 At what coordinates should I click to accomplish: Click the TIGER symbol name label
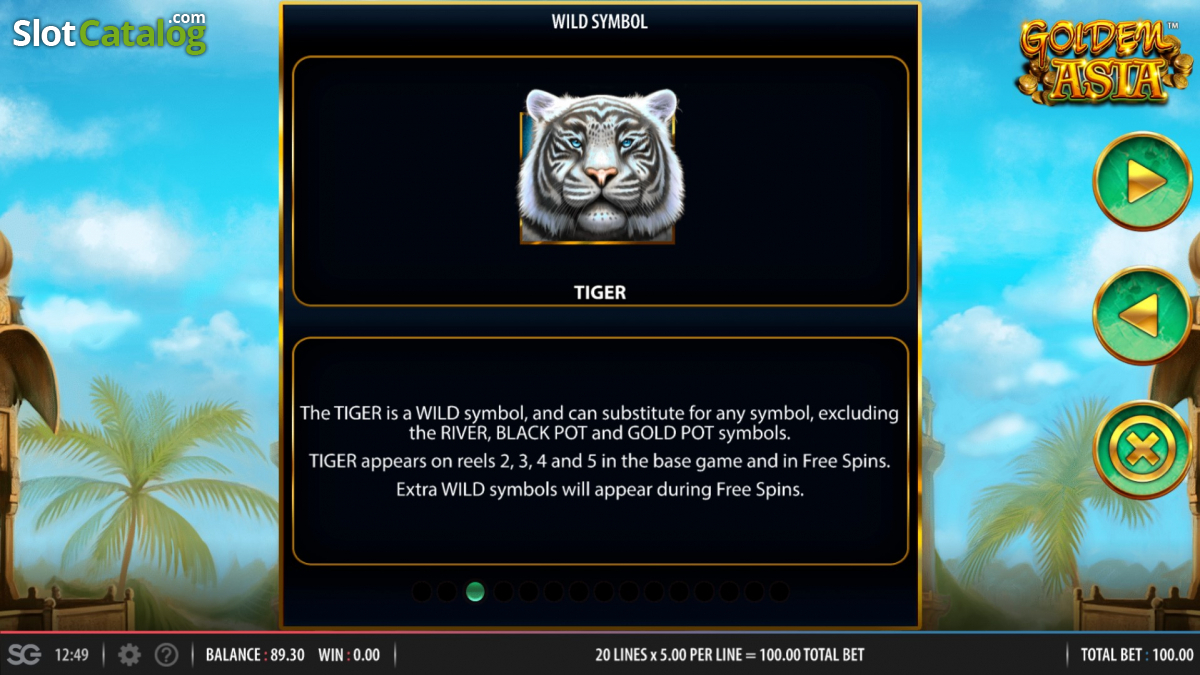click(x=600, y=292)
